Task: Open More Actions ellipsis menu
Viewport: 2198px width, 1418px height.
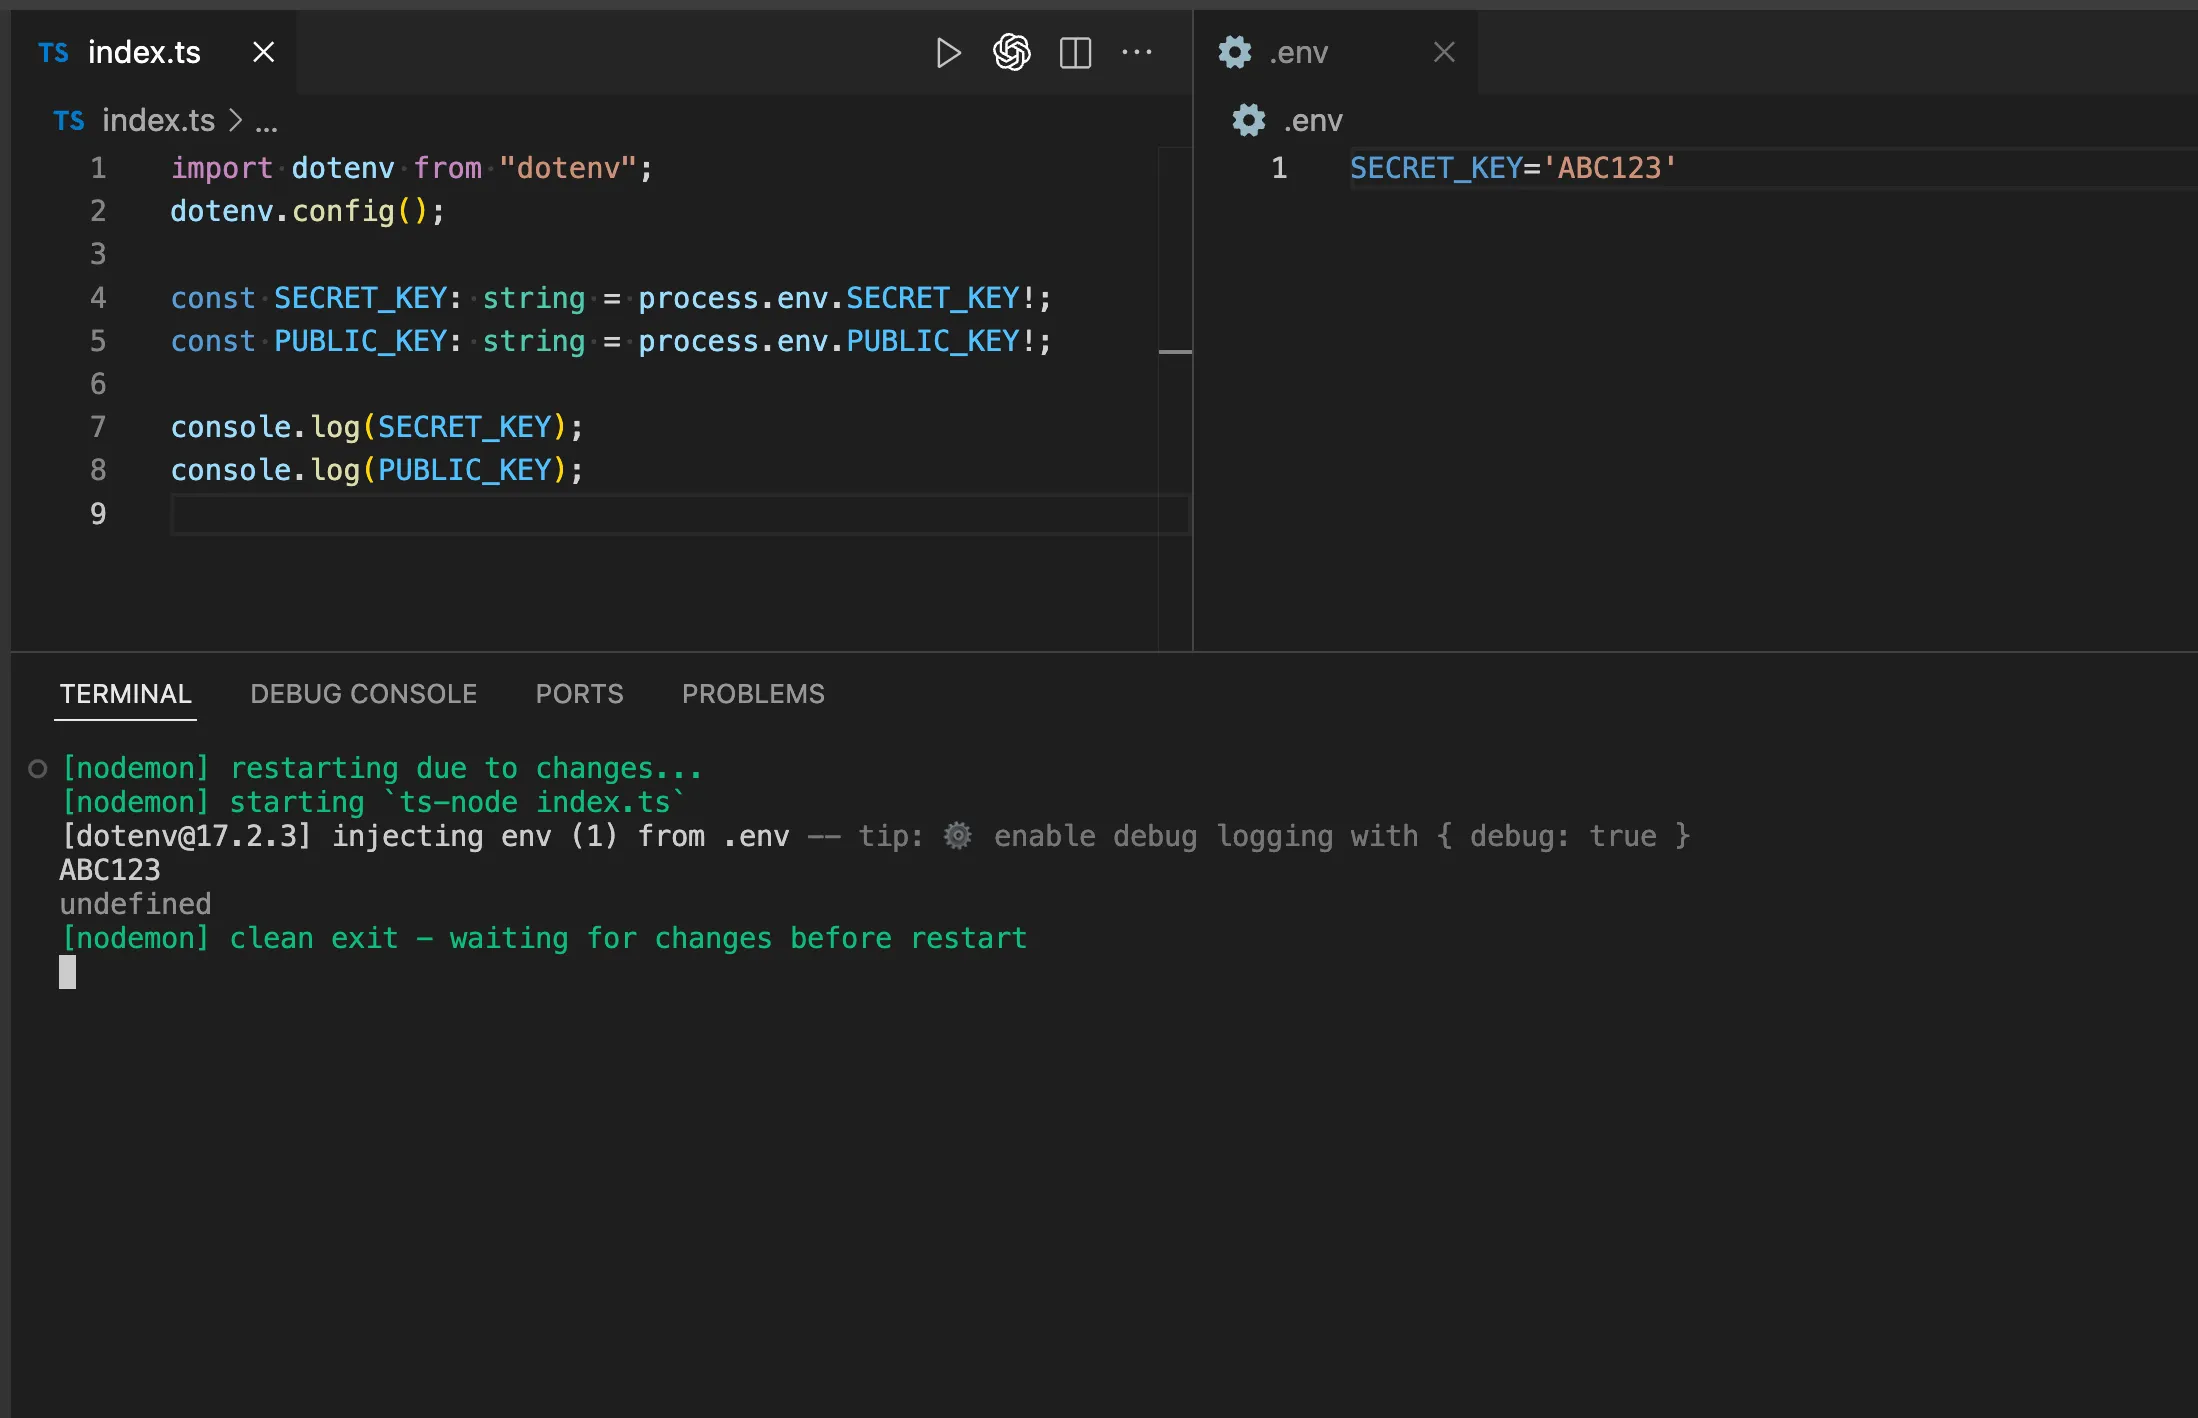Action: point(1137,53)
